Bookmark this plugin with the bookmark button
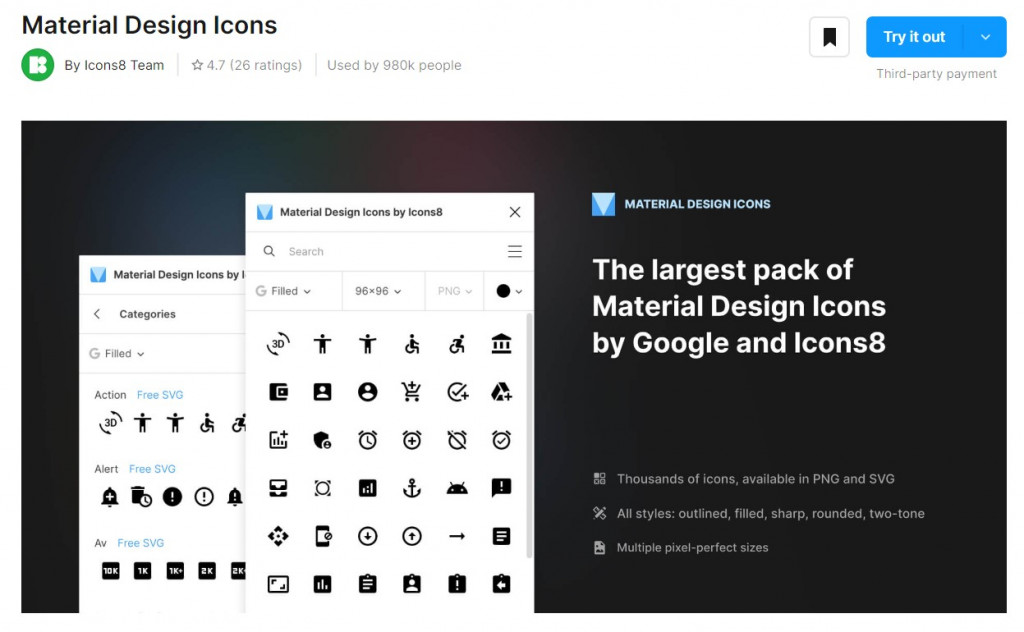 (829, 37)
